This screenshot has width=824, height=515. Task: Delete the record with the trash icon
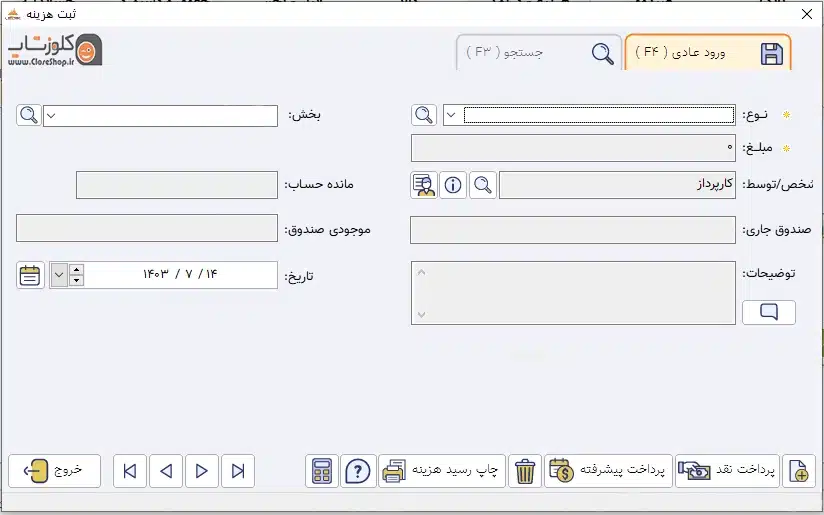pyautogui.click(x=524, y=471)
